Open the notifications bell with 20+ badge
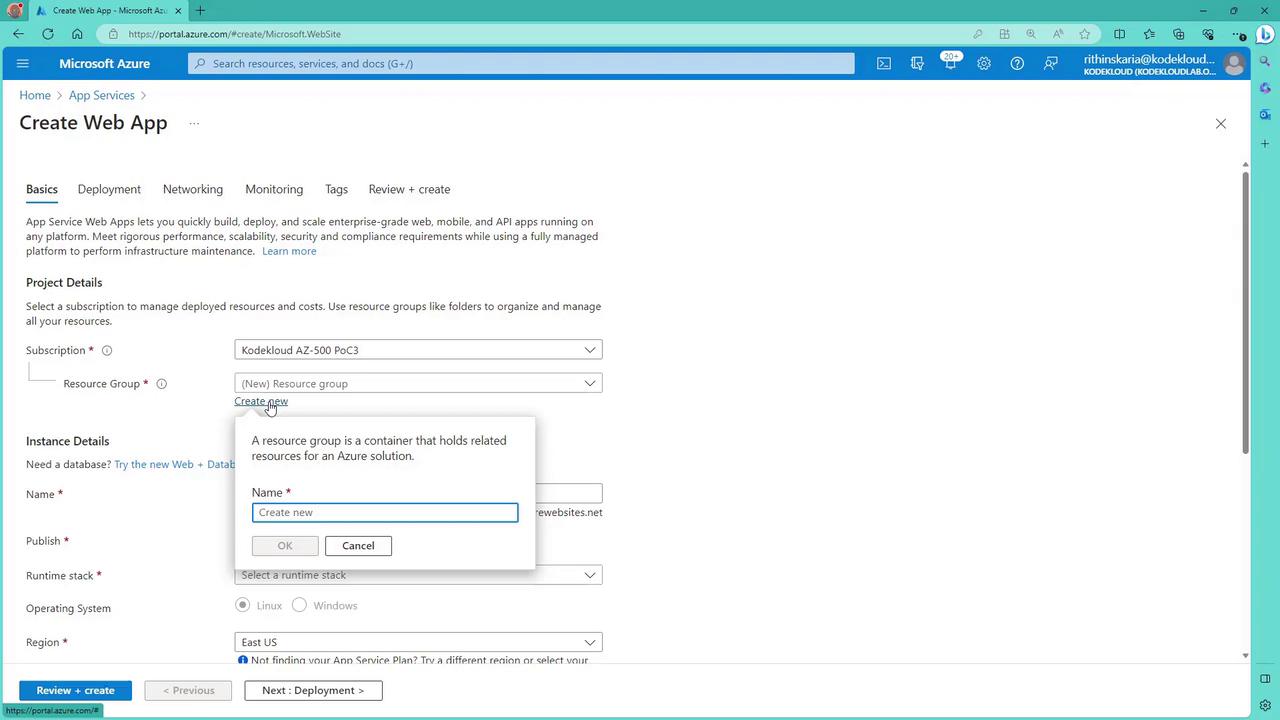The height and width of the screenshot is (720, 1280). (950, 63)
